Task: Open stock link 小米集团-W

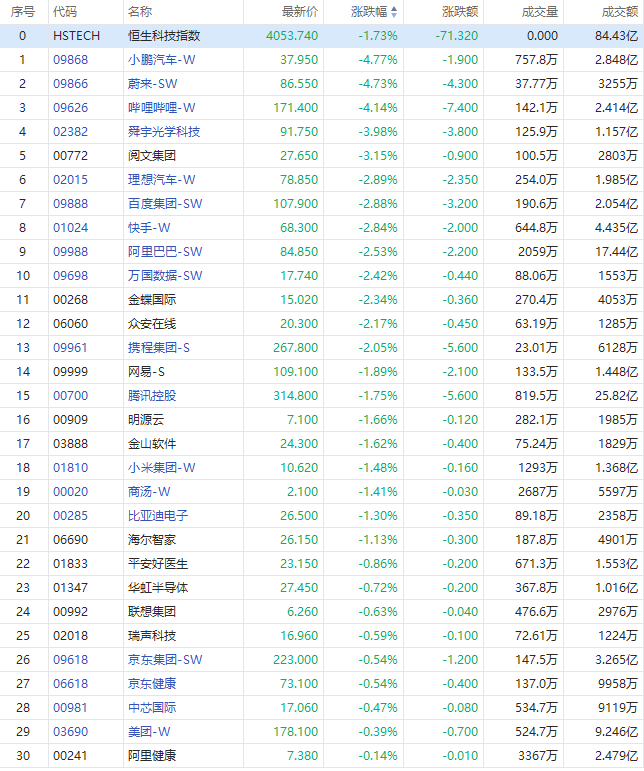Action: 162,468
